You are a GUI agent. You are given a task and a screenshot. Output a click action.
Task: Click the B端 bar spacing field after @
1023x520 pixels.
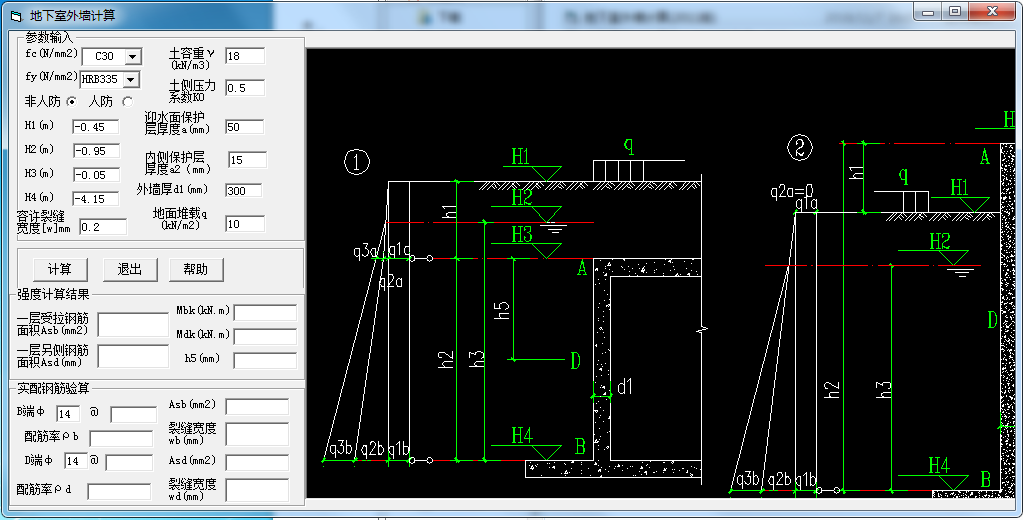click(x=134, y=414)
